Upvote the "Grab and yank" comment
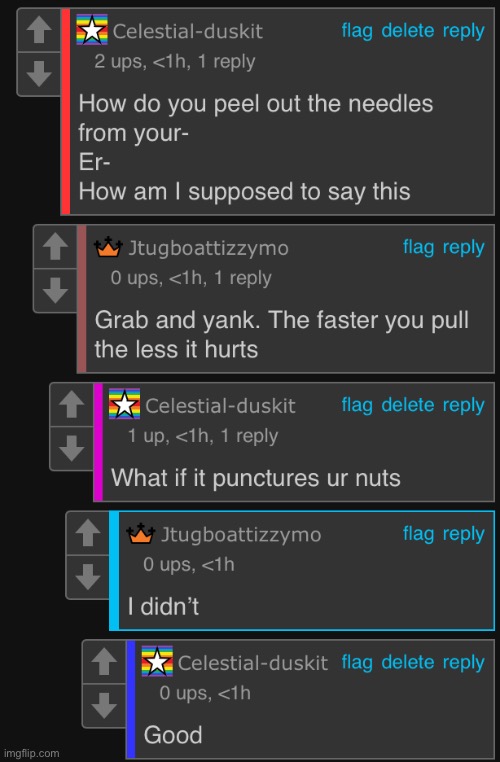500x762 pixels. click(x=55, y=246)
